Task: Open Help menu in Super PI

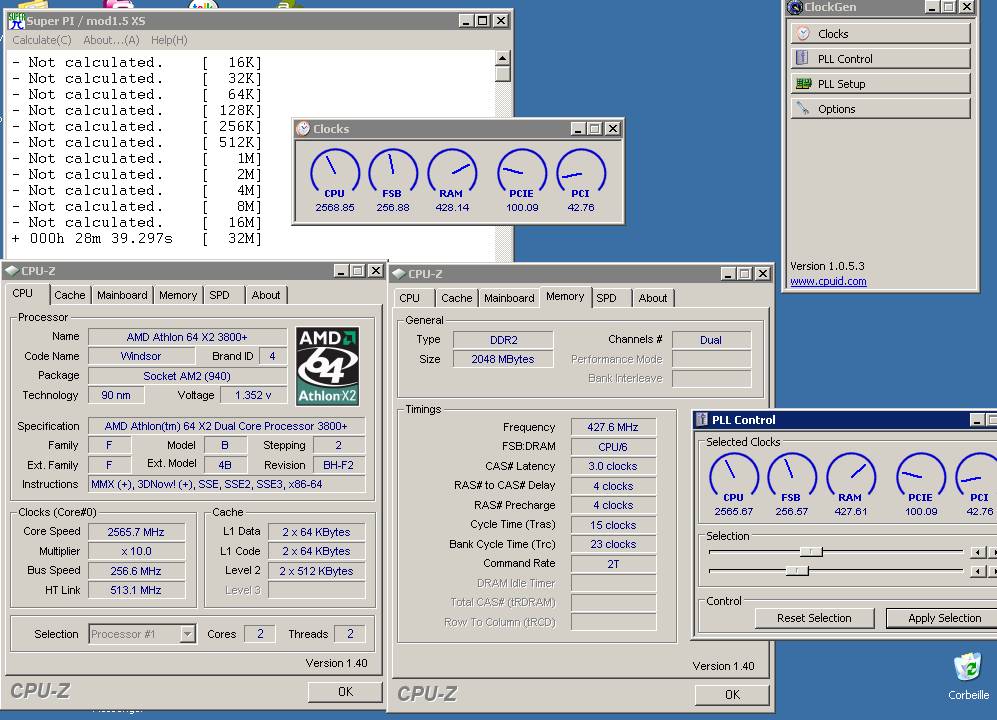Action: point(169,40)
